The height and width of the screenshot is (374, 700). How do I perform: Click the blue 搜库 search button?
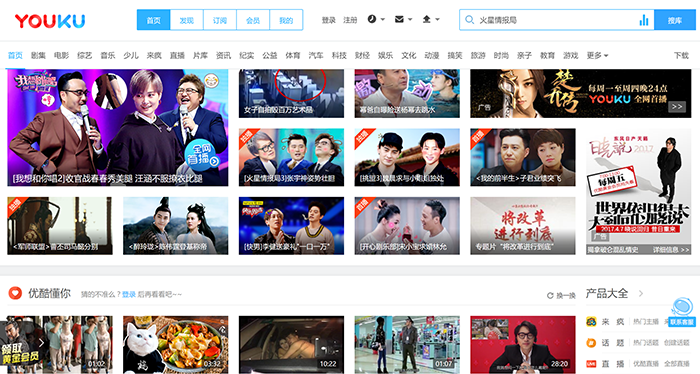click(675, 20)
